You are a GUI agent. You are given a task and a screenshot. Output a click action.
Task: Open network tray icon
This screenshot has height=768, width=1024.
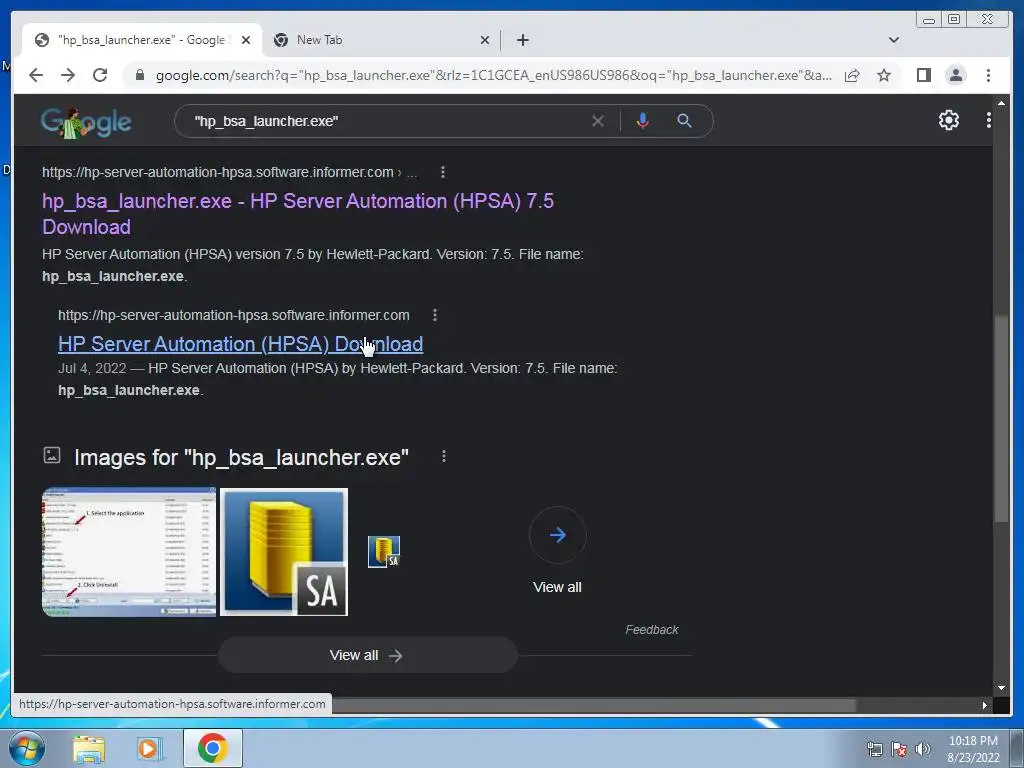(x=874, y=749)
